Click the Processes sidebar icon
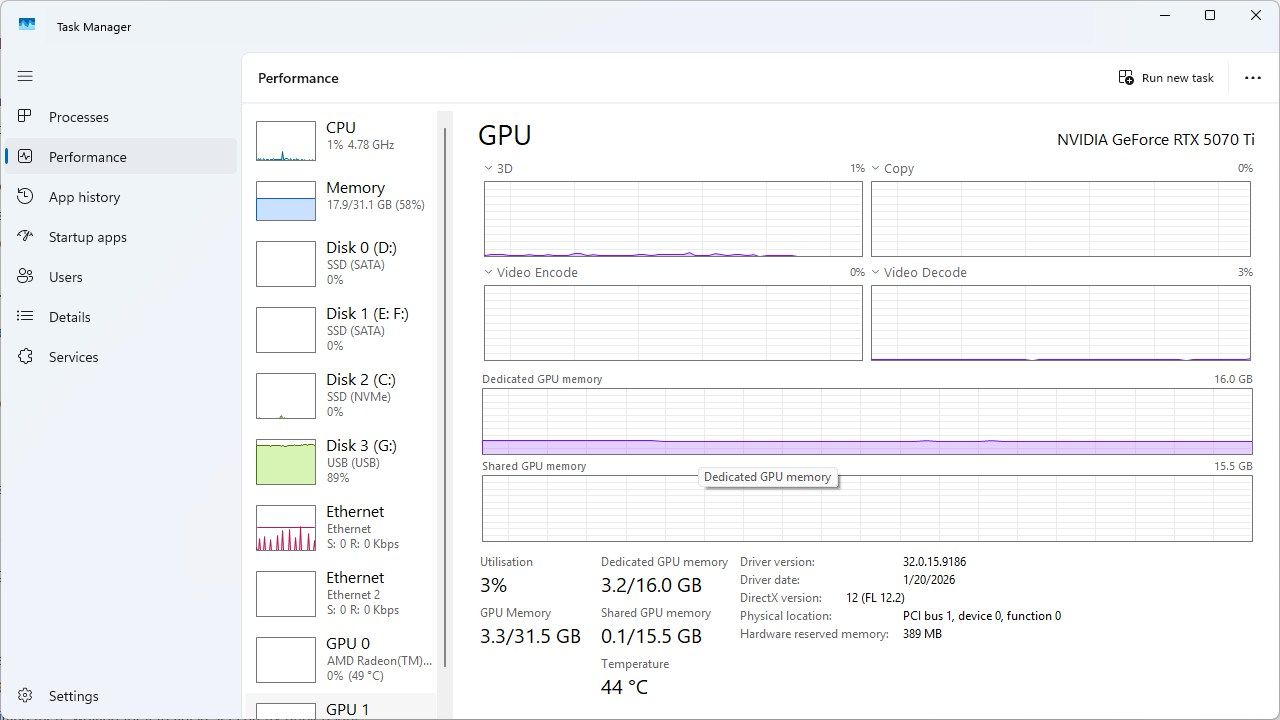Viewport: 1280px width, 720px height. pos(26,117)
